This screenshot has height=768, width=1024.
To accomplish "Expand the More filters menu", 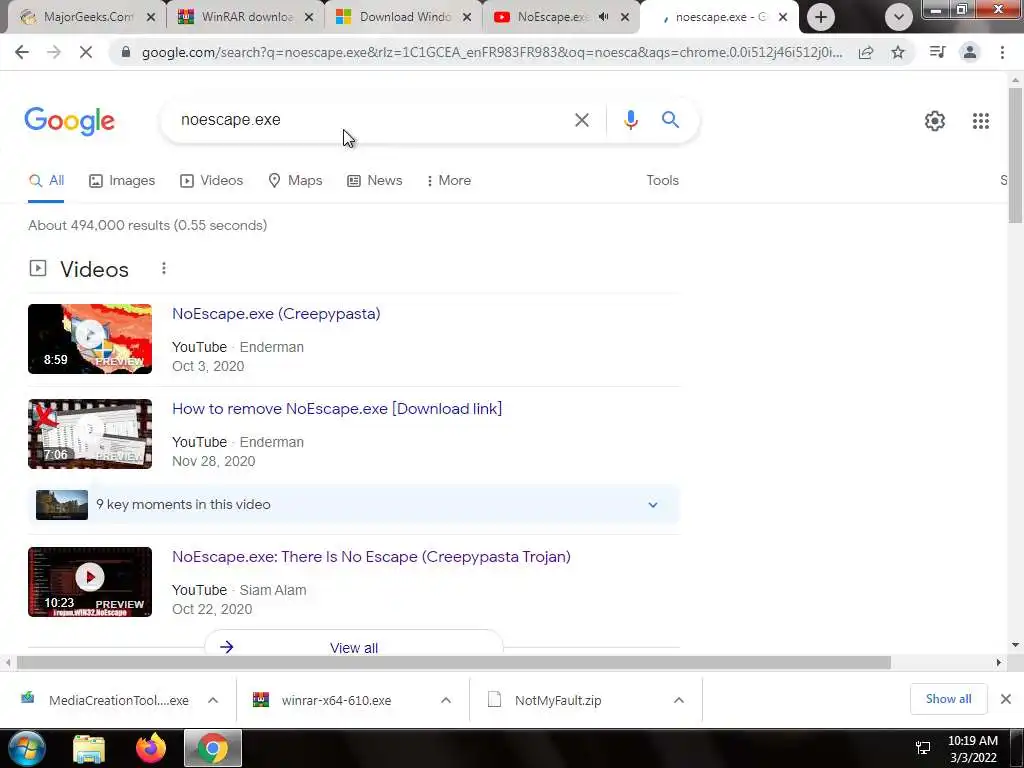I will [449, 181].
